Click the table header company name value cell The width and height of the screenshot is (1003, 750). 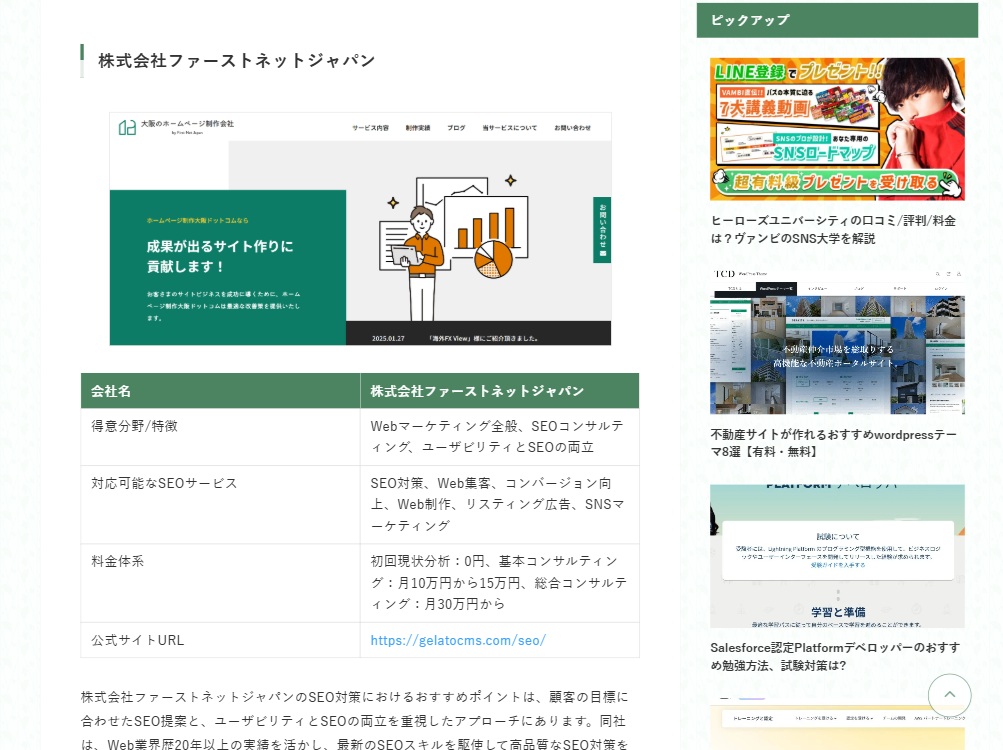[x=500, y=390]
